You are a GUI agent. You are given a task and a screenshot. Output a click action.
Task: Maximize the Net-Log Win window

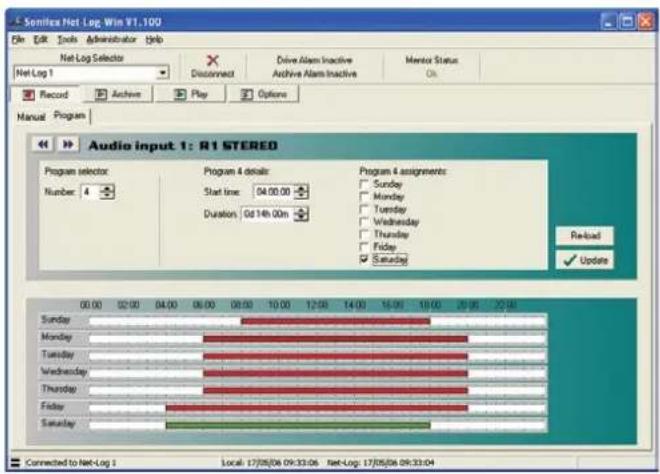point(628,21)
